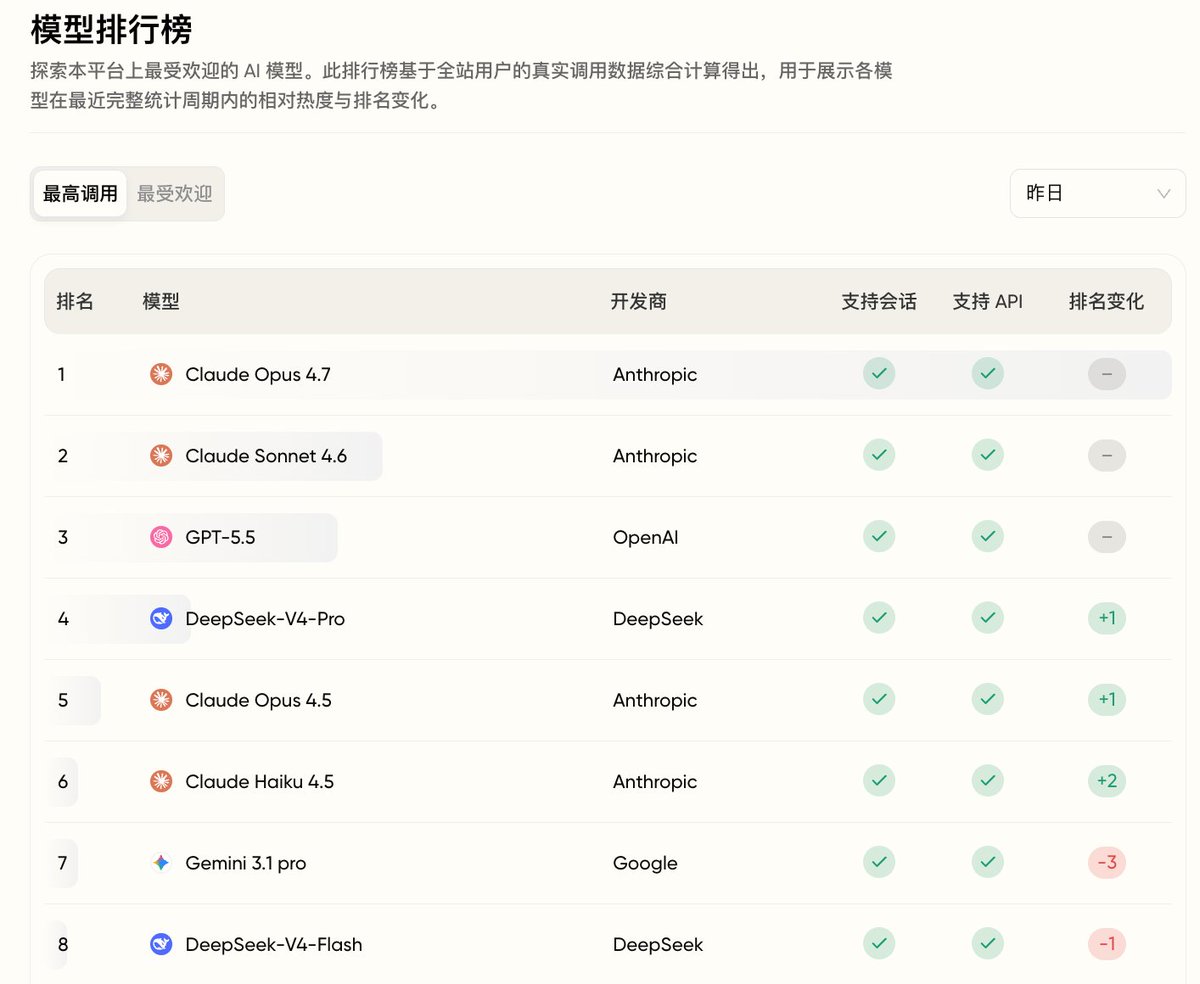Click rank number 8 cell

[62, 945]
